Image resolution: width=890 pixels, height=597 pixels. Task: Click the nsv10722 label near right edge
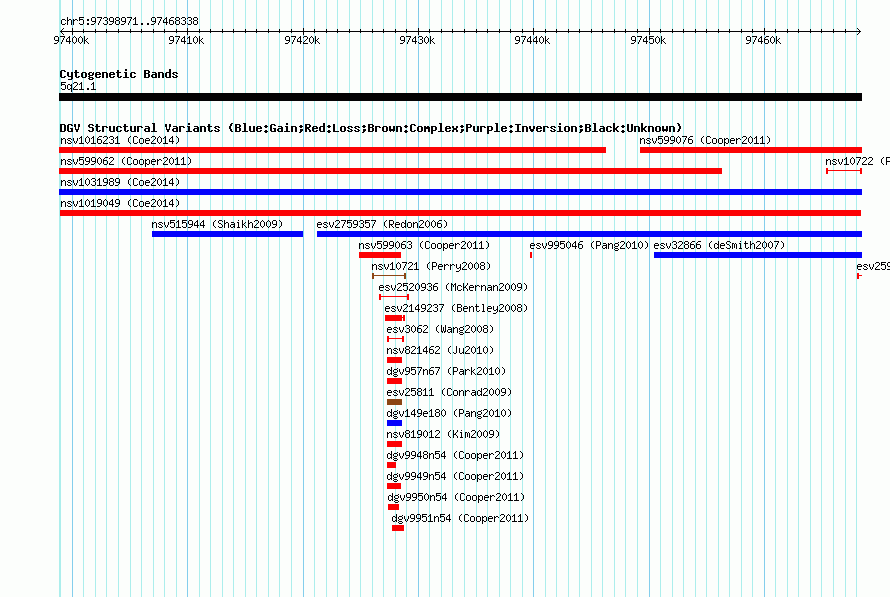click(x=857, y=161)
